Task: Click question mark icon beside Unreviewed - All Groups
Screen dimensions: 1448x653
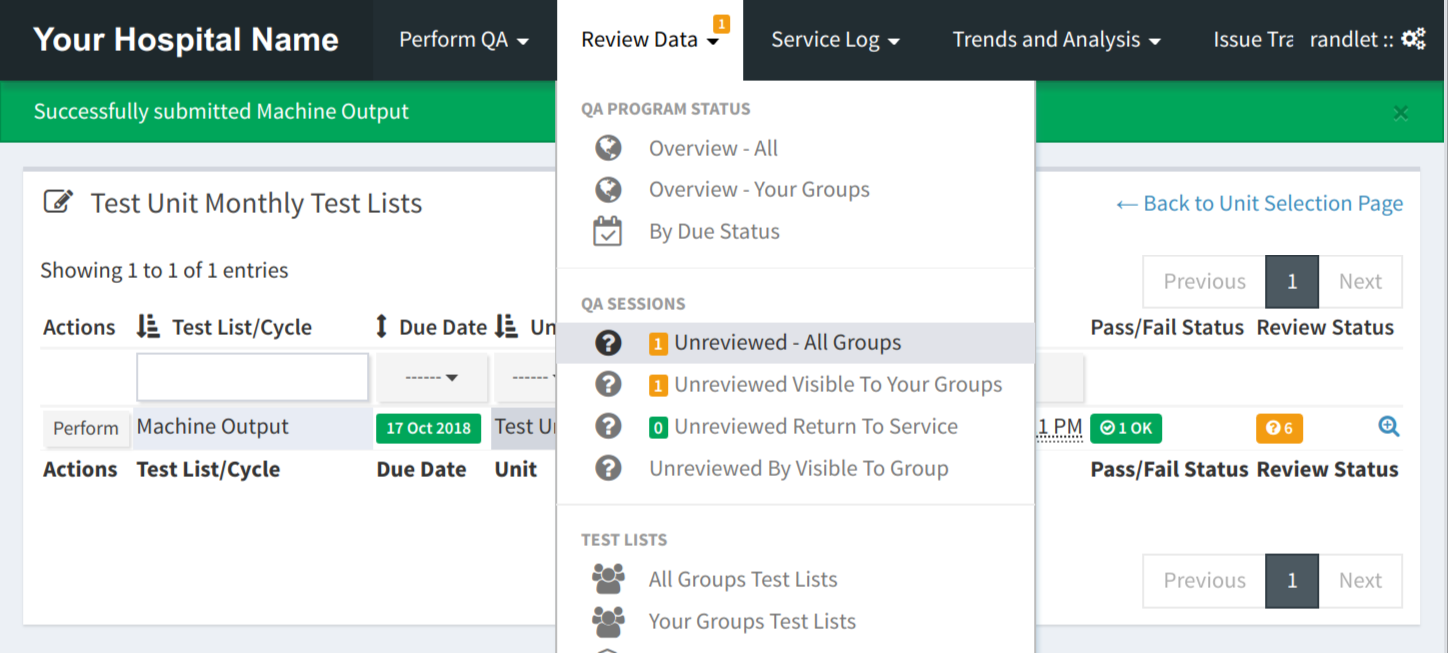Action: click(x=608, y=343)
